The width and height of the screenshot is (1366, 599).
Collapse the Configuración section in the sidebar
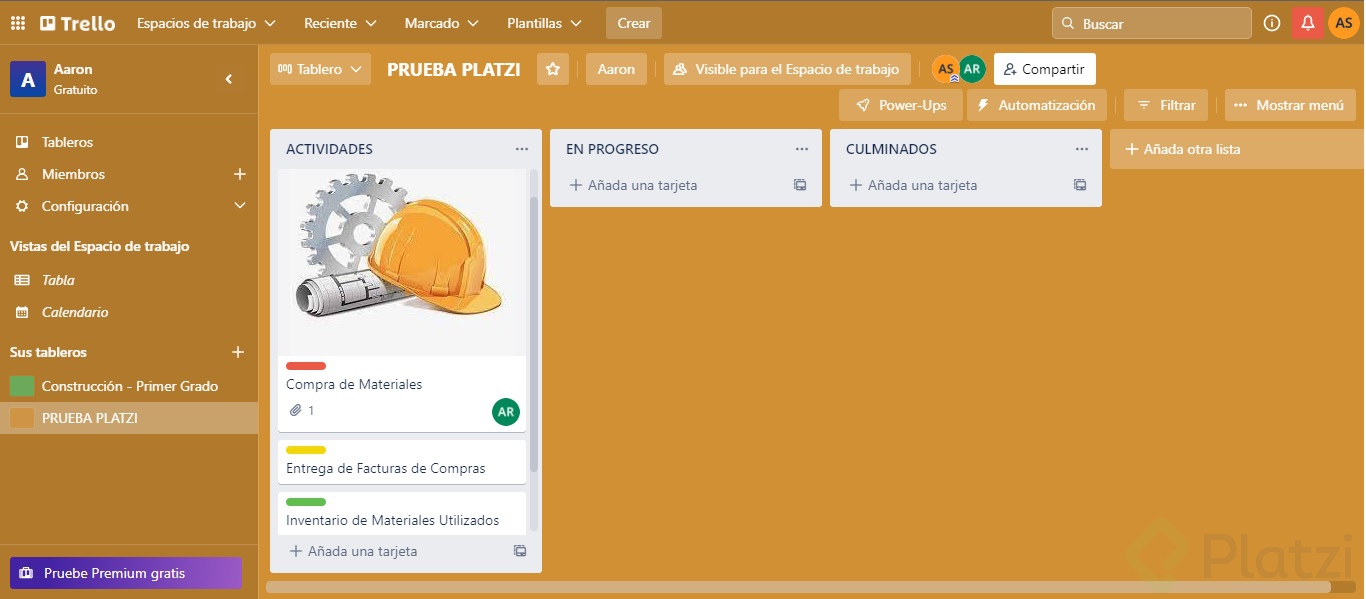pyautogui.click(x=239, y=205)
